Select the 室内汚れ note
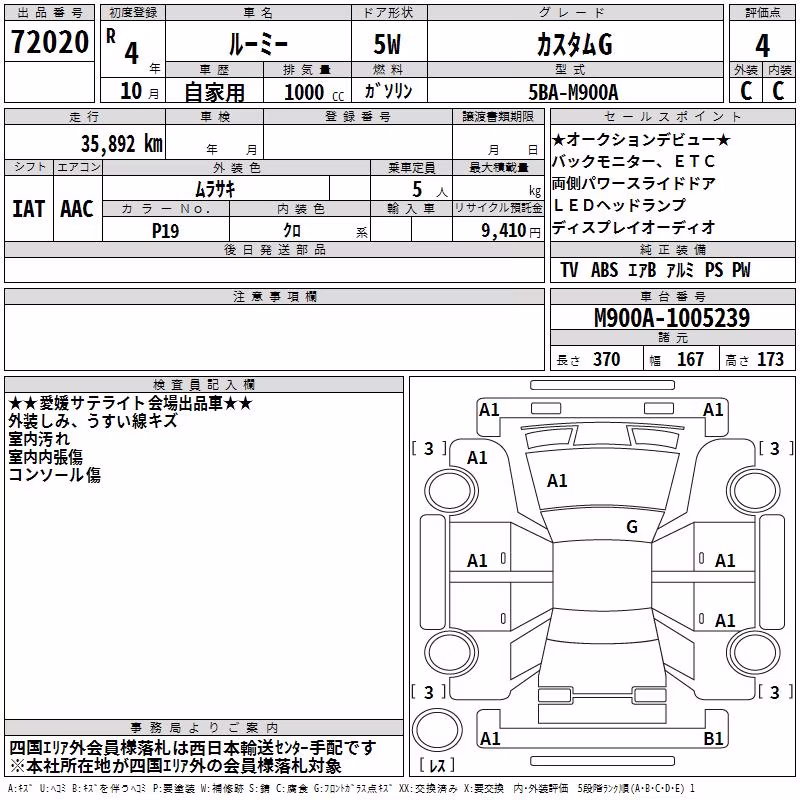Screen dimensions: 800x800 point(39,439)
